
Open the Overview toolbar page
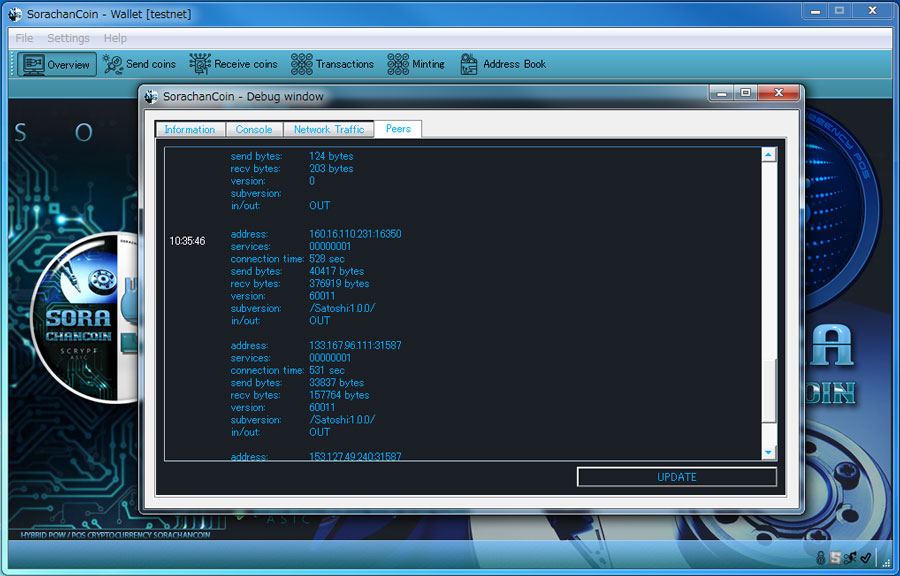56,64
